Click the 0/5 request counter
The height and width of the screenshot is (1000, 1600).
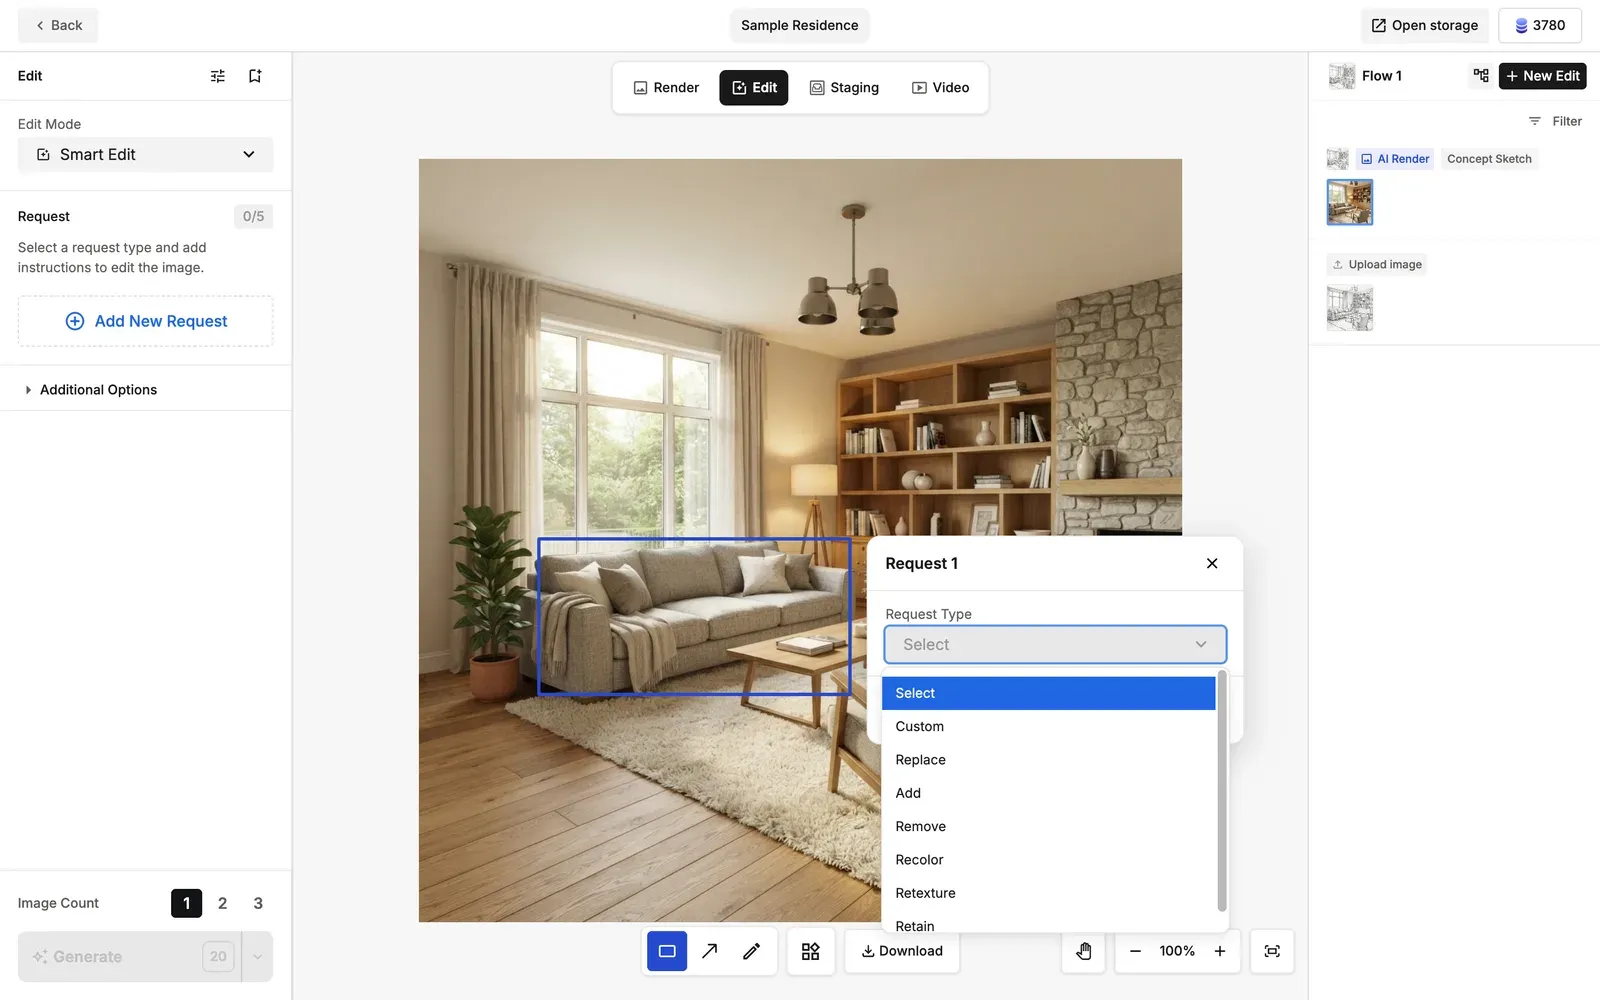point(253,216)
